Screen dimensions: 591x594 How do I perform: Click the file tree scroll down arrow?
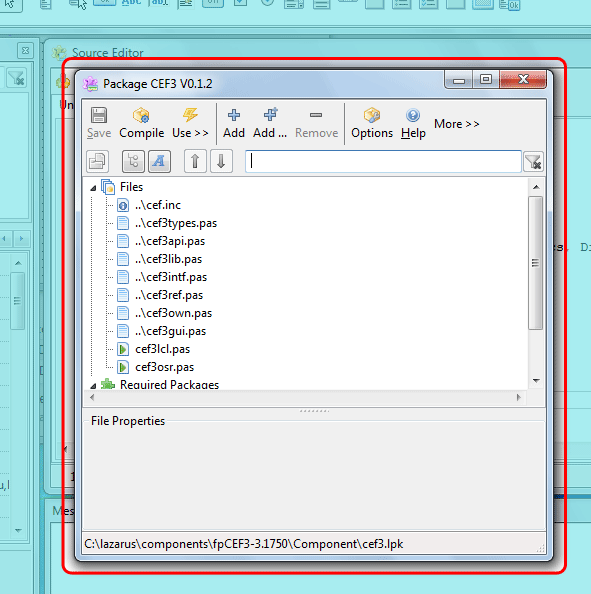[536, 381]
